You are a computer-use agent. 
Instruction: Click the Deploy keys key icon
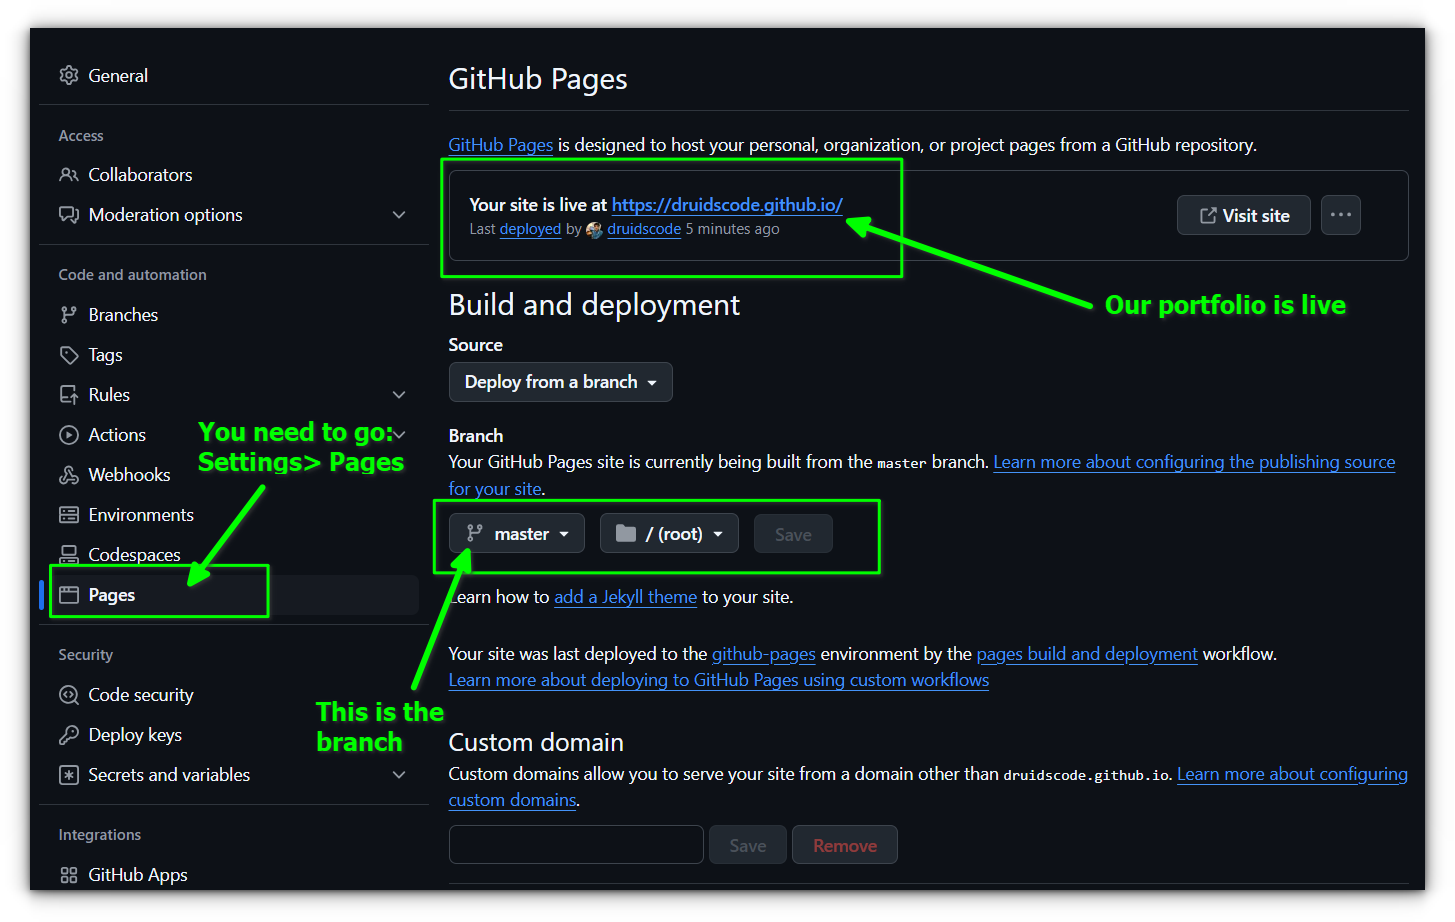[x=69, y=735]
